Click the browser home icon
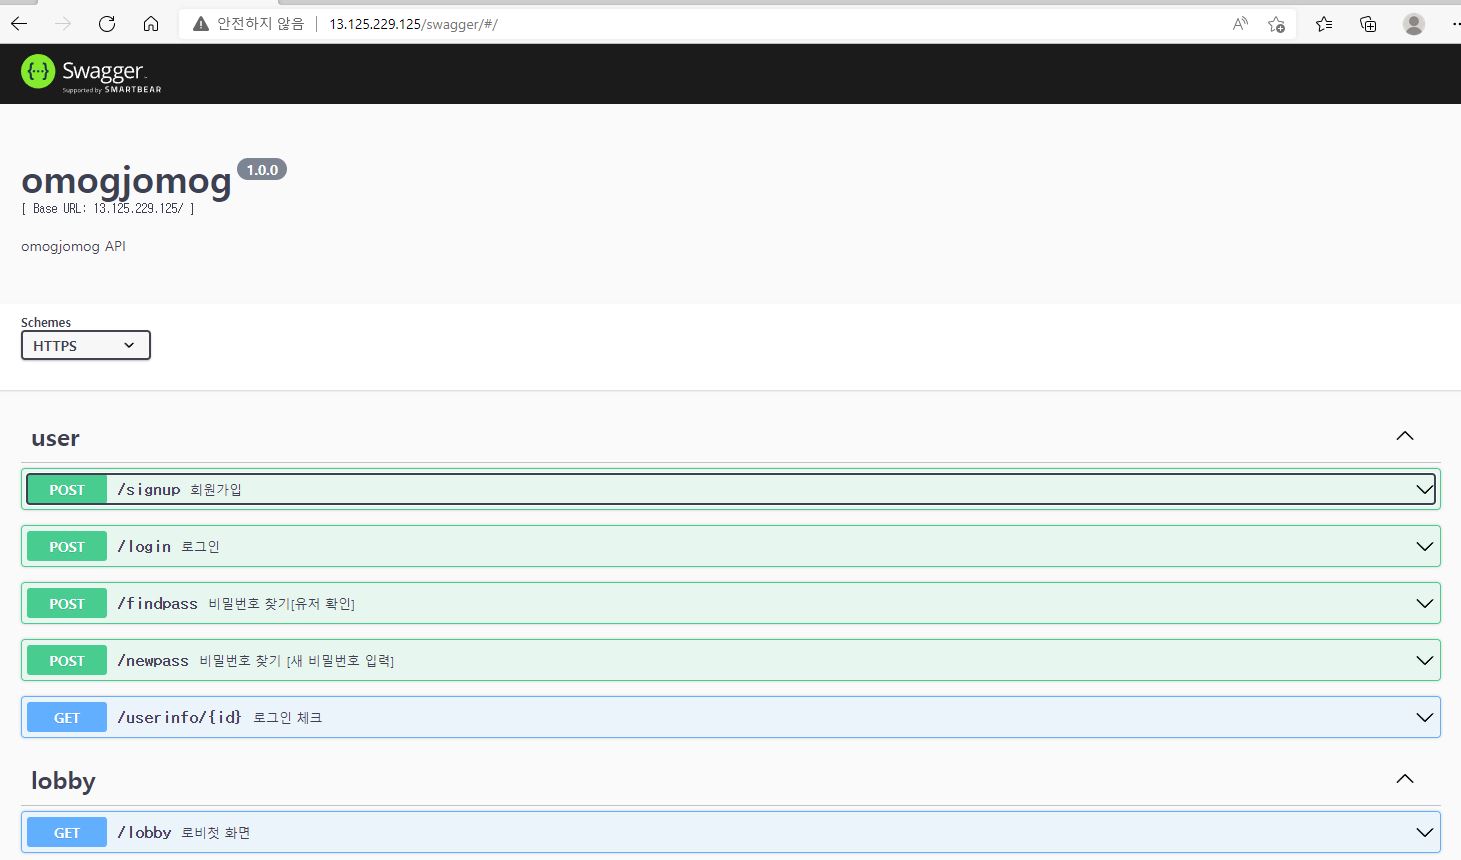Screen dimensions: 1461x860 point(150,23)
